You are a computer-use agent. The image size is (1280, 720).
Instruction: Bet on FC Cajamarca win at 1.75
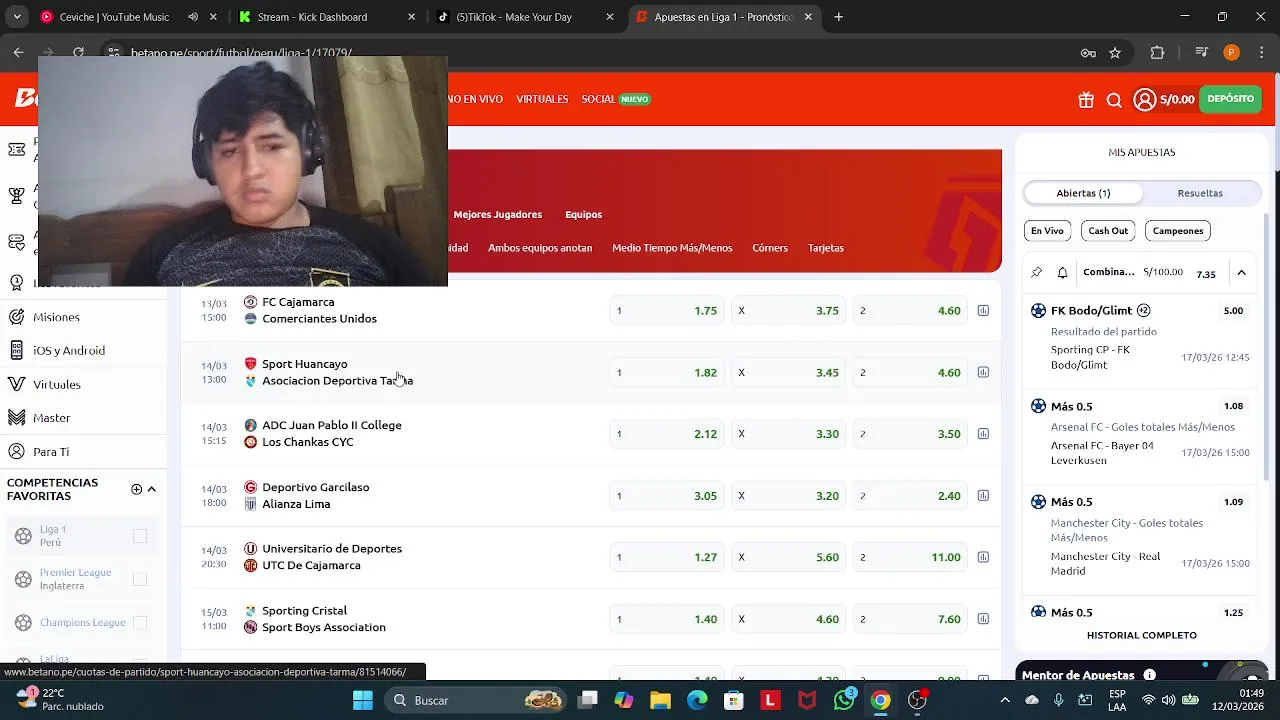pyautogui.click(x=666, y=311)
